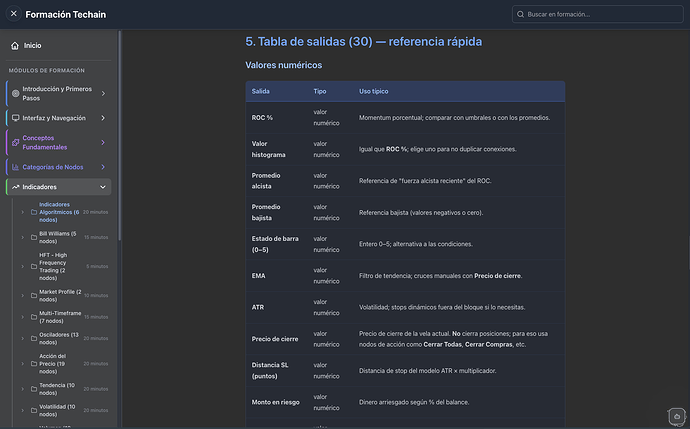690x429 pixels.
Task: Expand arrow for Market Profile
Action: 22,296
